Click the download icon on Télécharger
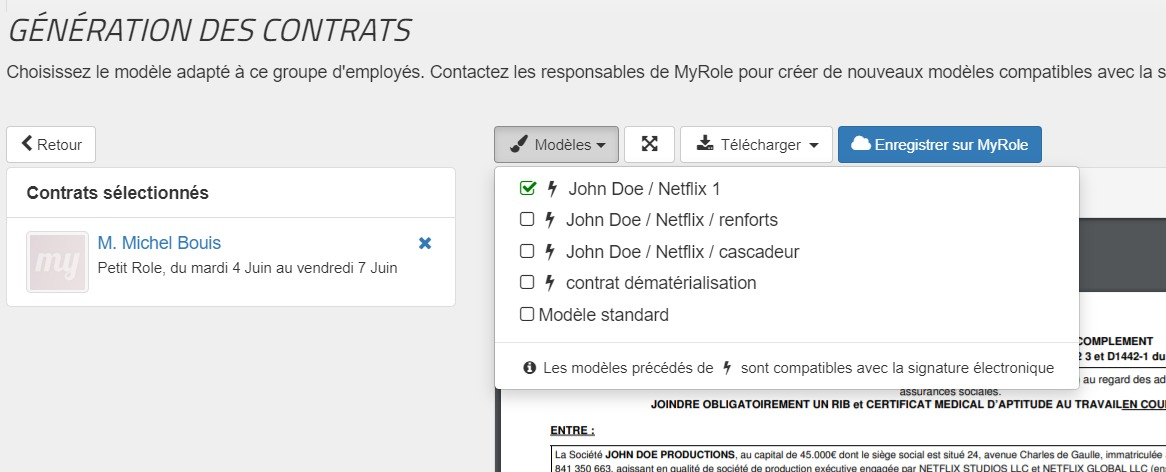Screen dimensions: 1166x472 pos(704,144)
